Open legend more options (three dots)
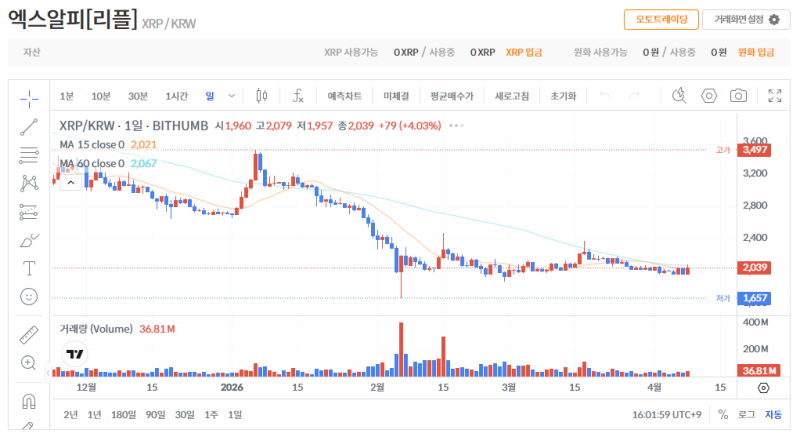 (456, 125)
